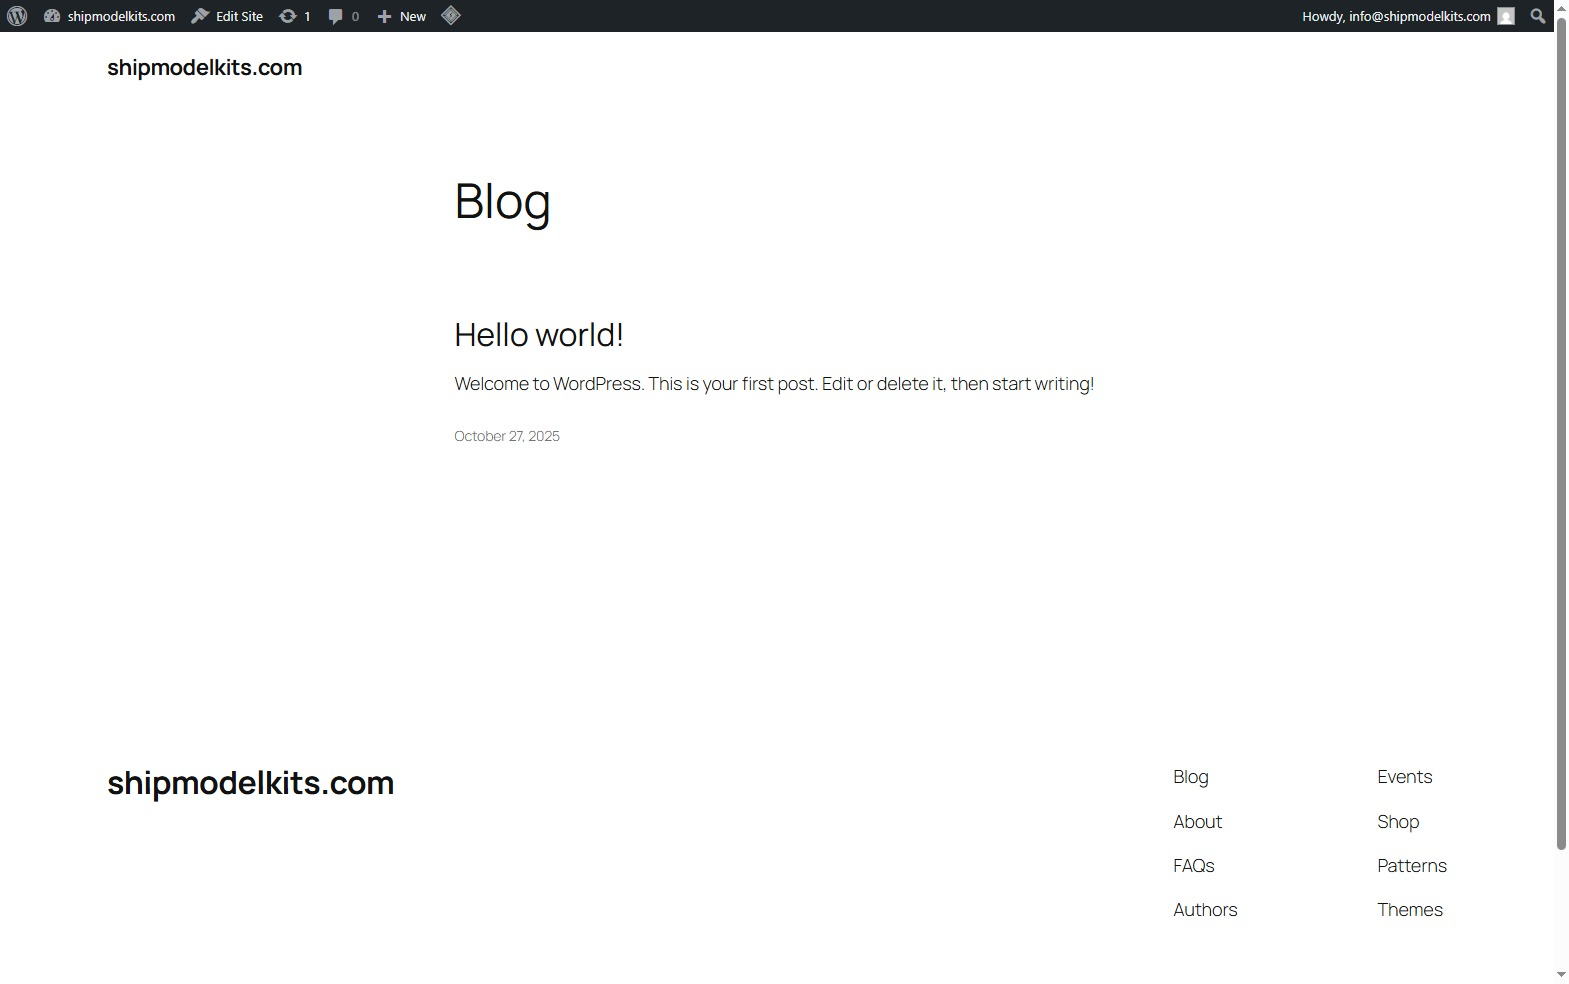The image size is (1569, 984).
Task: Visit the FAQs footer link
Action: coord(1193,866)
